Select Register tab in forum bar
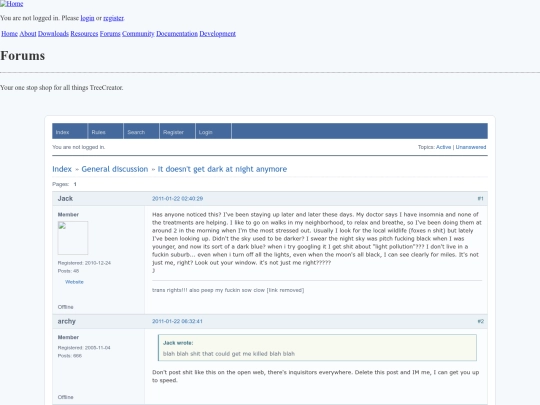The width and height of the screenshot is (540, 405). pyautogui.click(x=177, y=131)
